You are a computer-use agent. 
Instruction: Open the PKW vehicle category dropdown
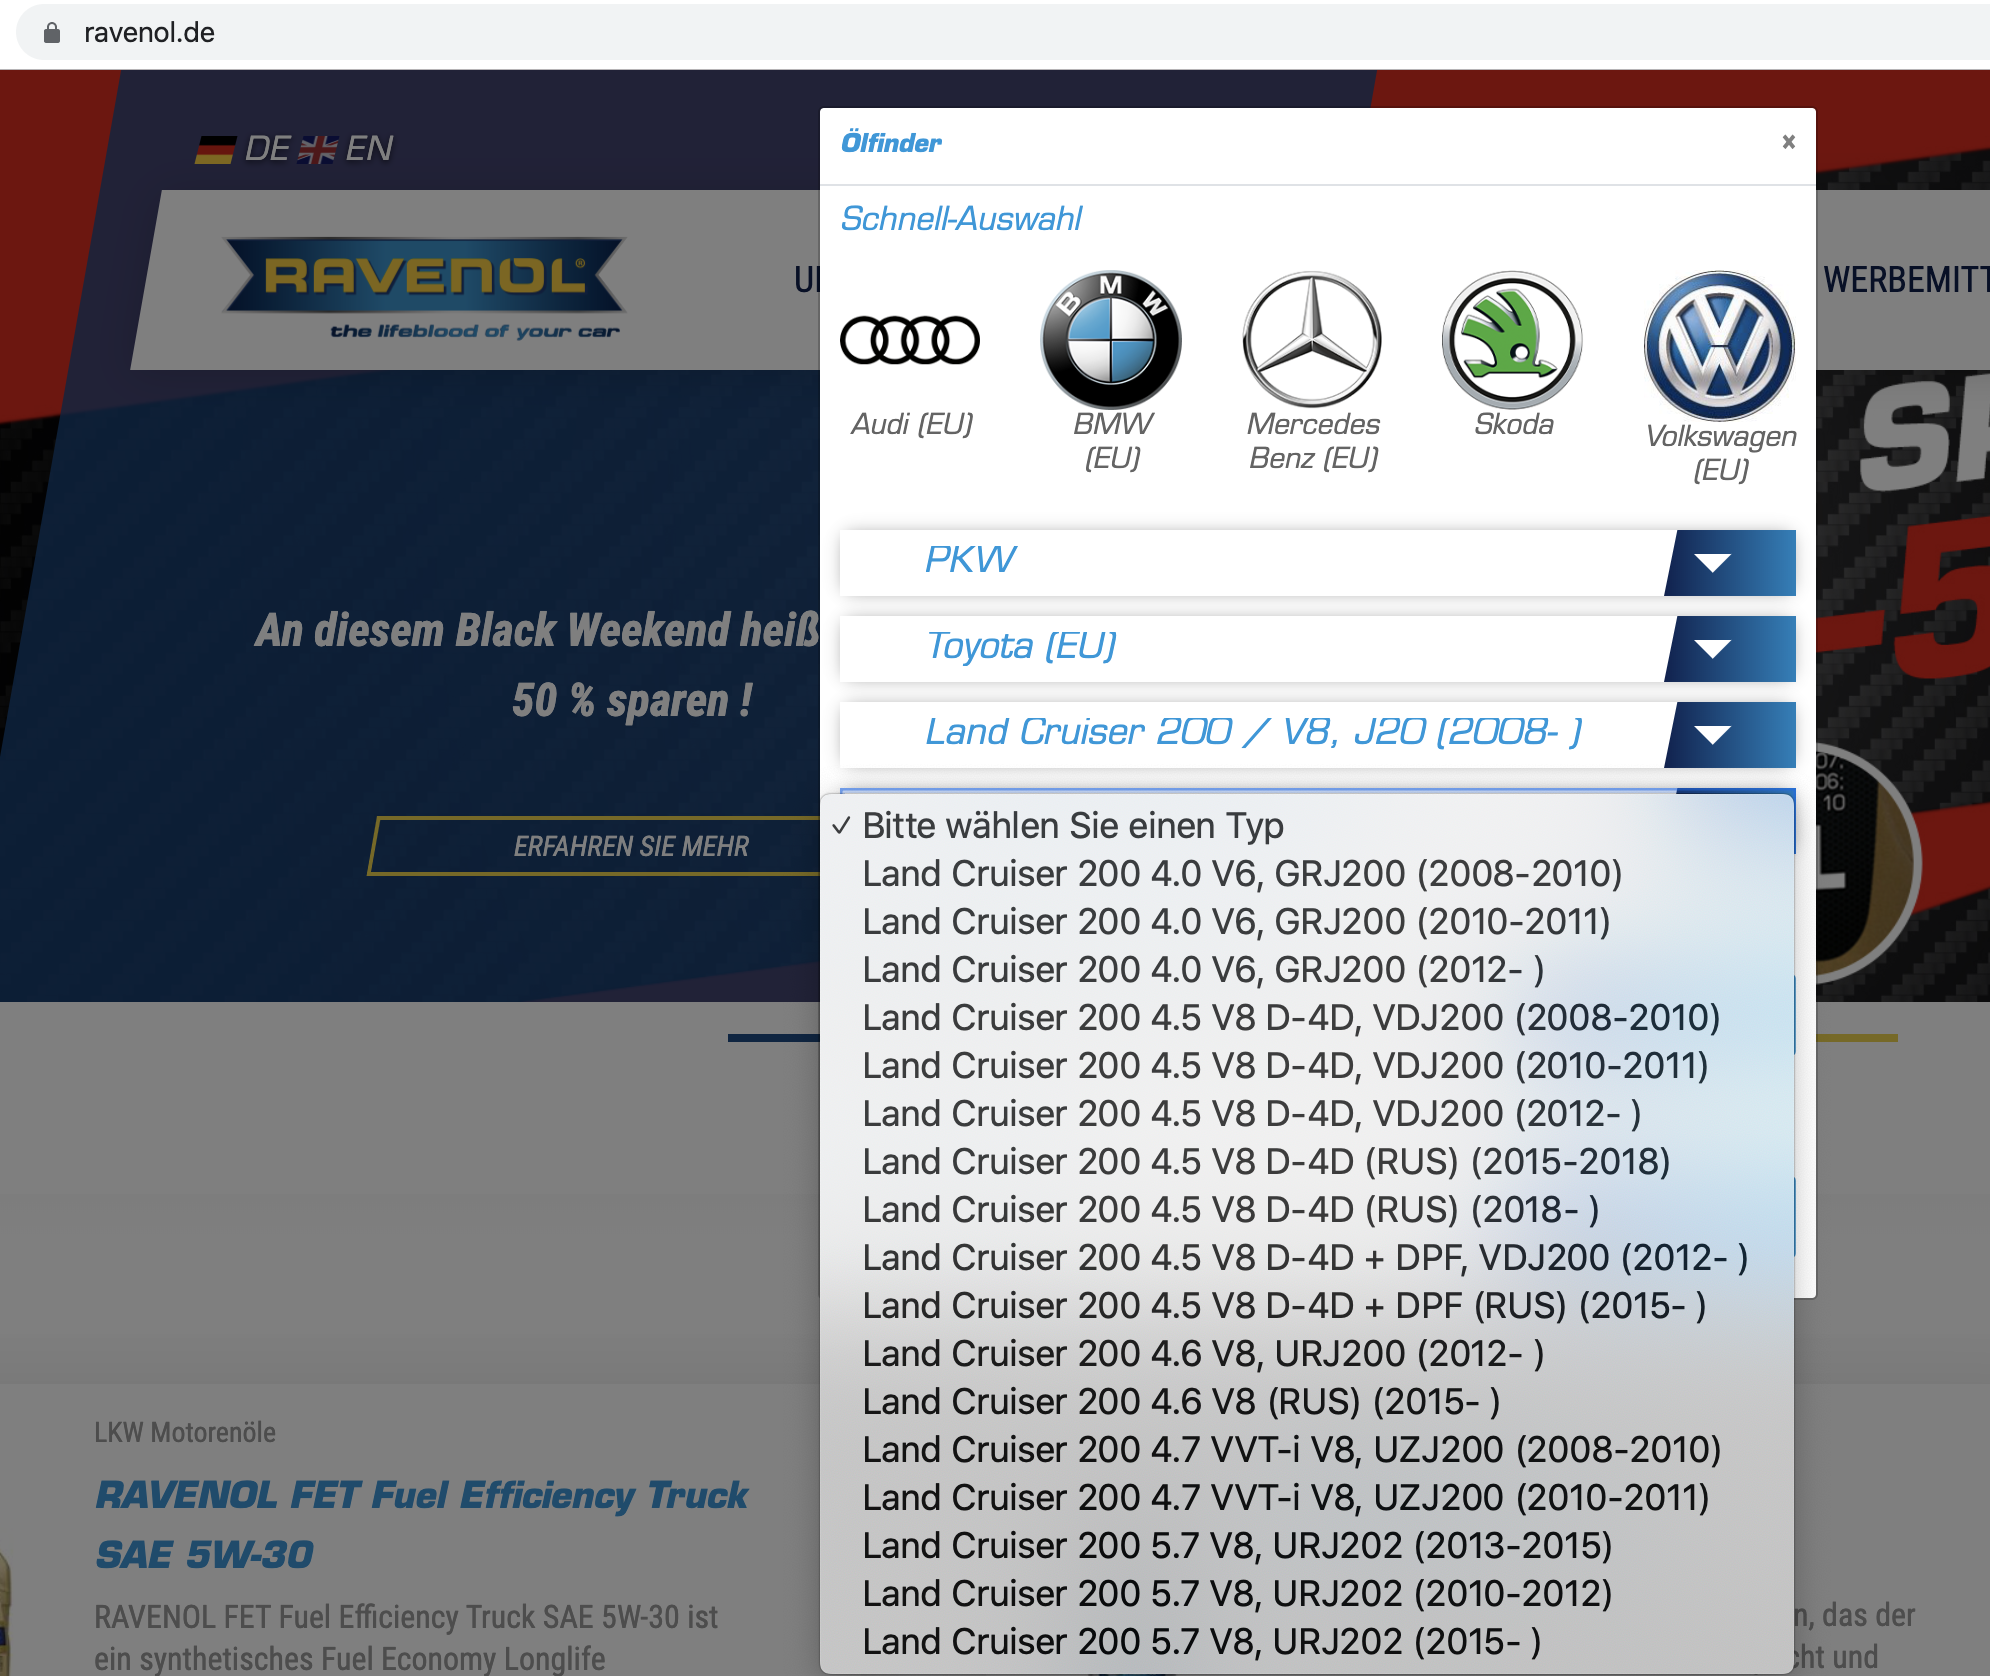point(1317,562)
